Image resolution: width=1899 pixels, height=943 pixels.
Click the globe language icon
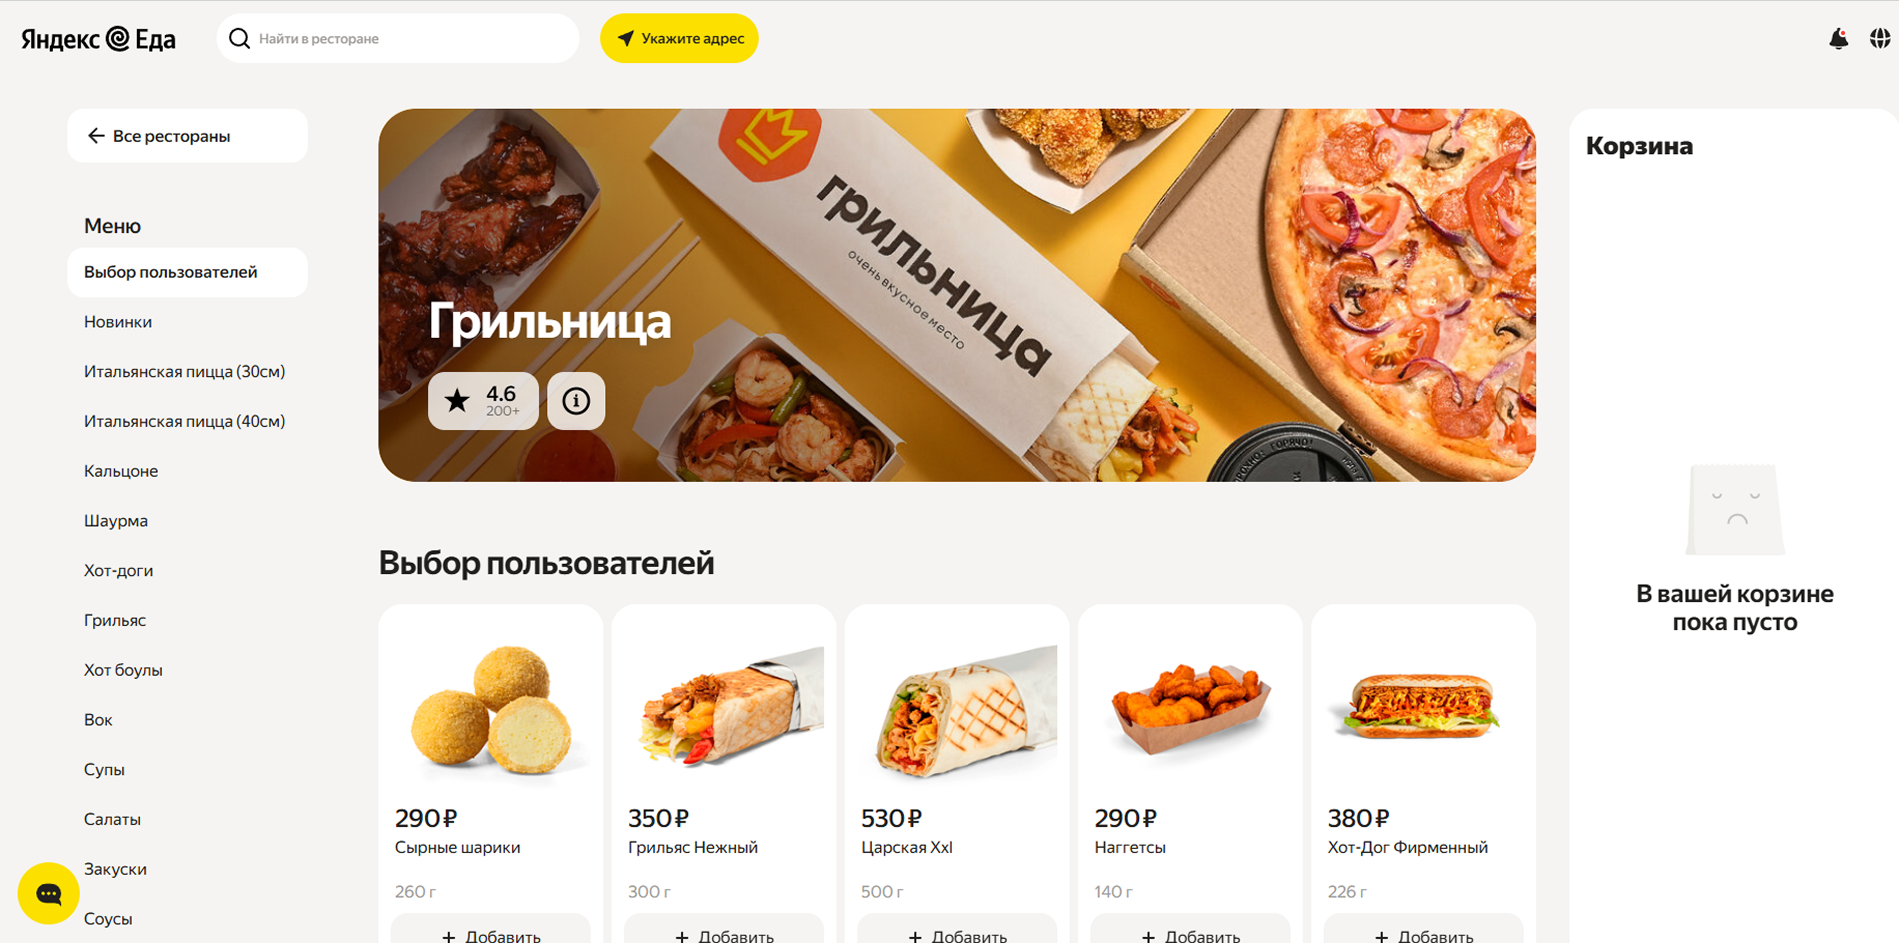coord(1880,38)
